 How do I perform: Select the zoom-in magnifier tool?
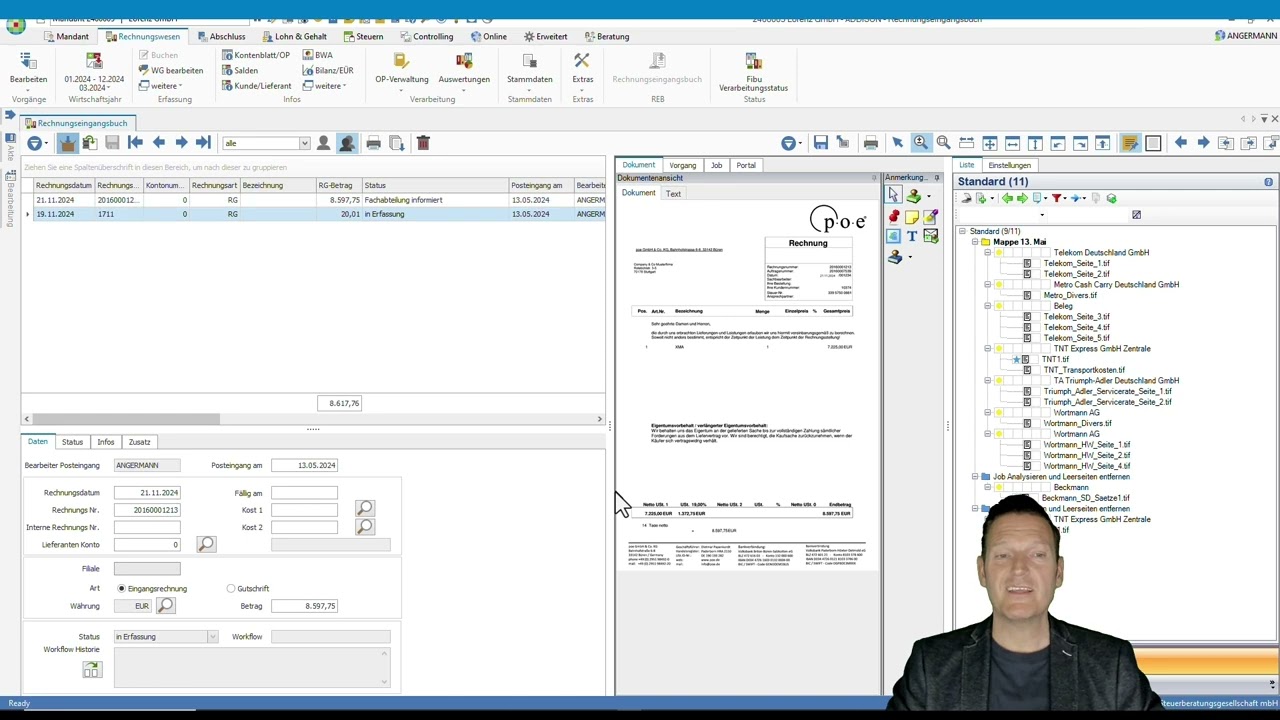(x=920, y=143)
